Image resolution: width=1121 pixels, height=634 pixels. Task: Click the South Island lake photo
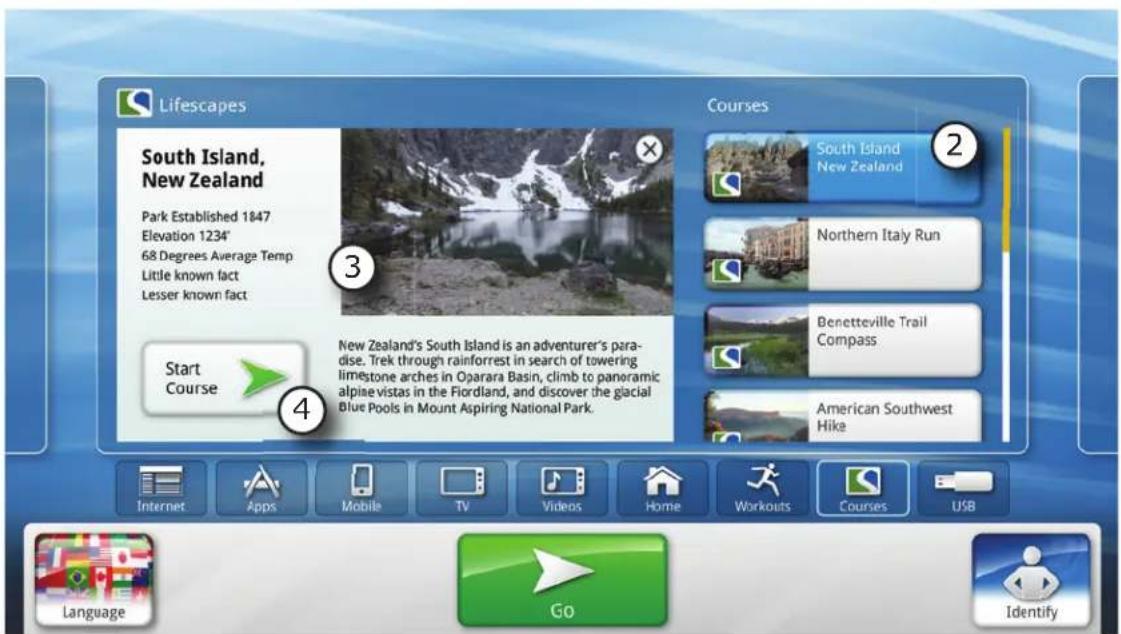tap(507, 222)
